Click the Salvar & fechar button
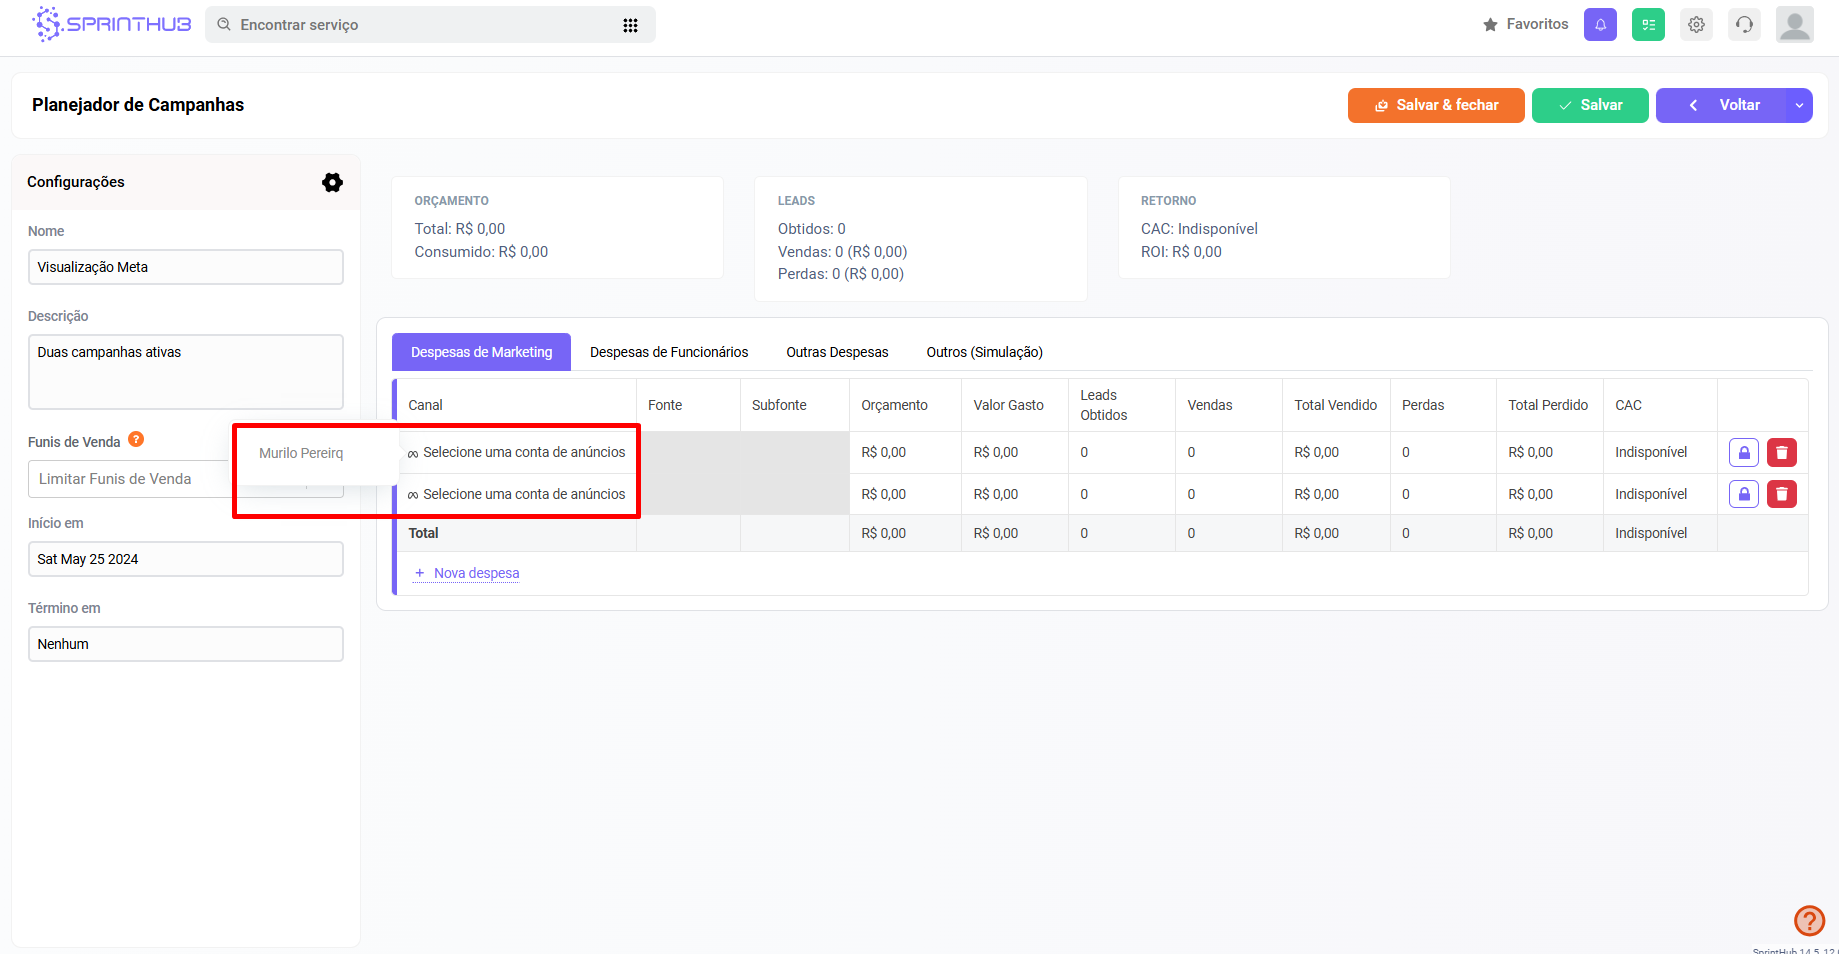Image resolution: width=1839 pixels, height=954 pixels. [x=1435, y=105]
